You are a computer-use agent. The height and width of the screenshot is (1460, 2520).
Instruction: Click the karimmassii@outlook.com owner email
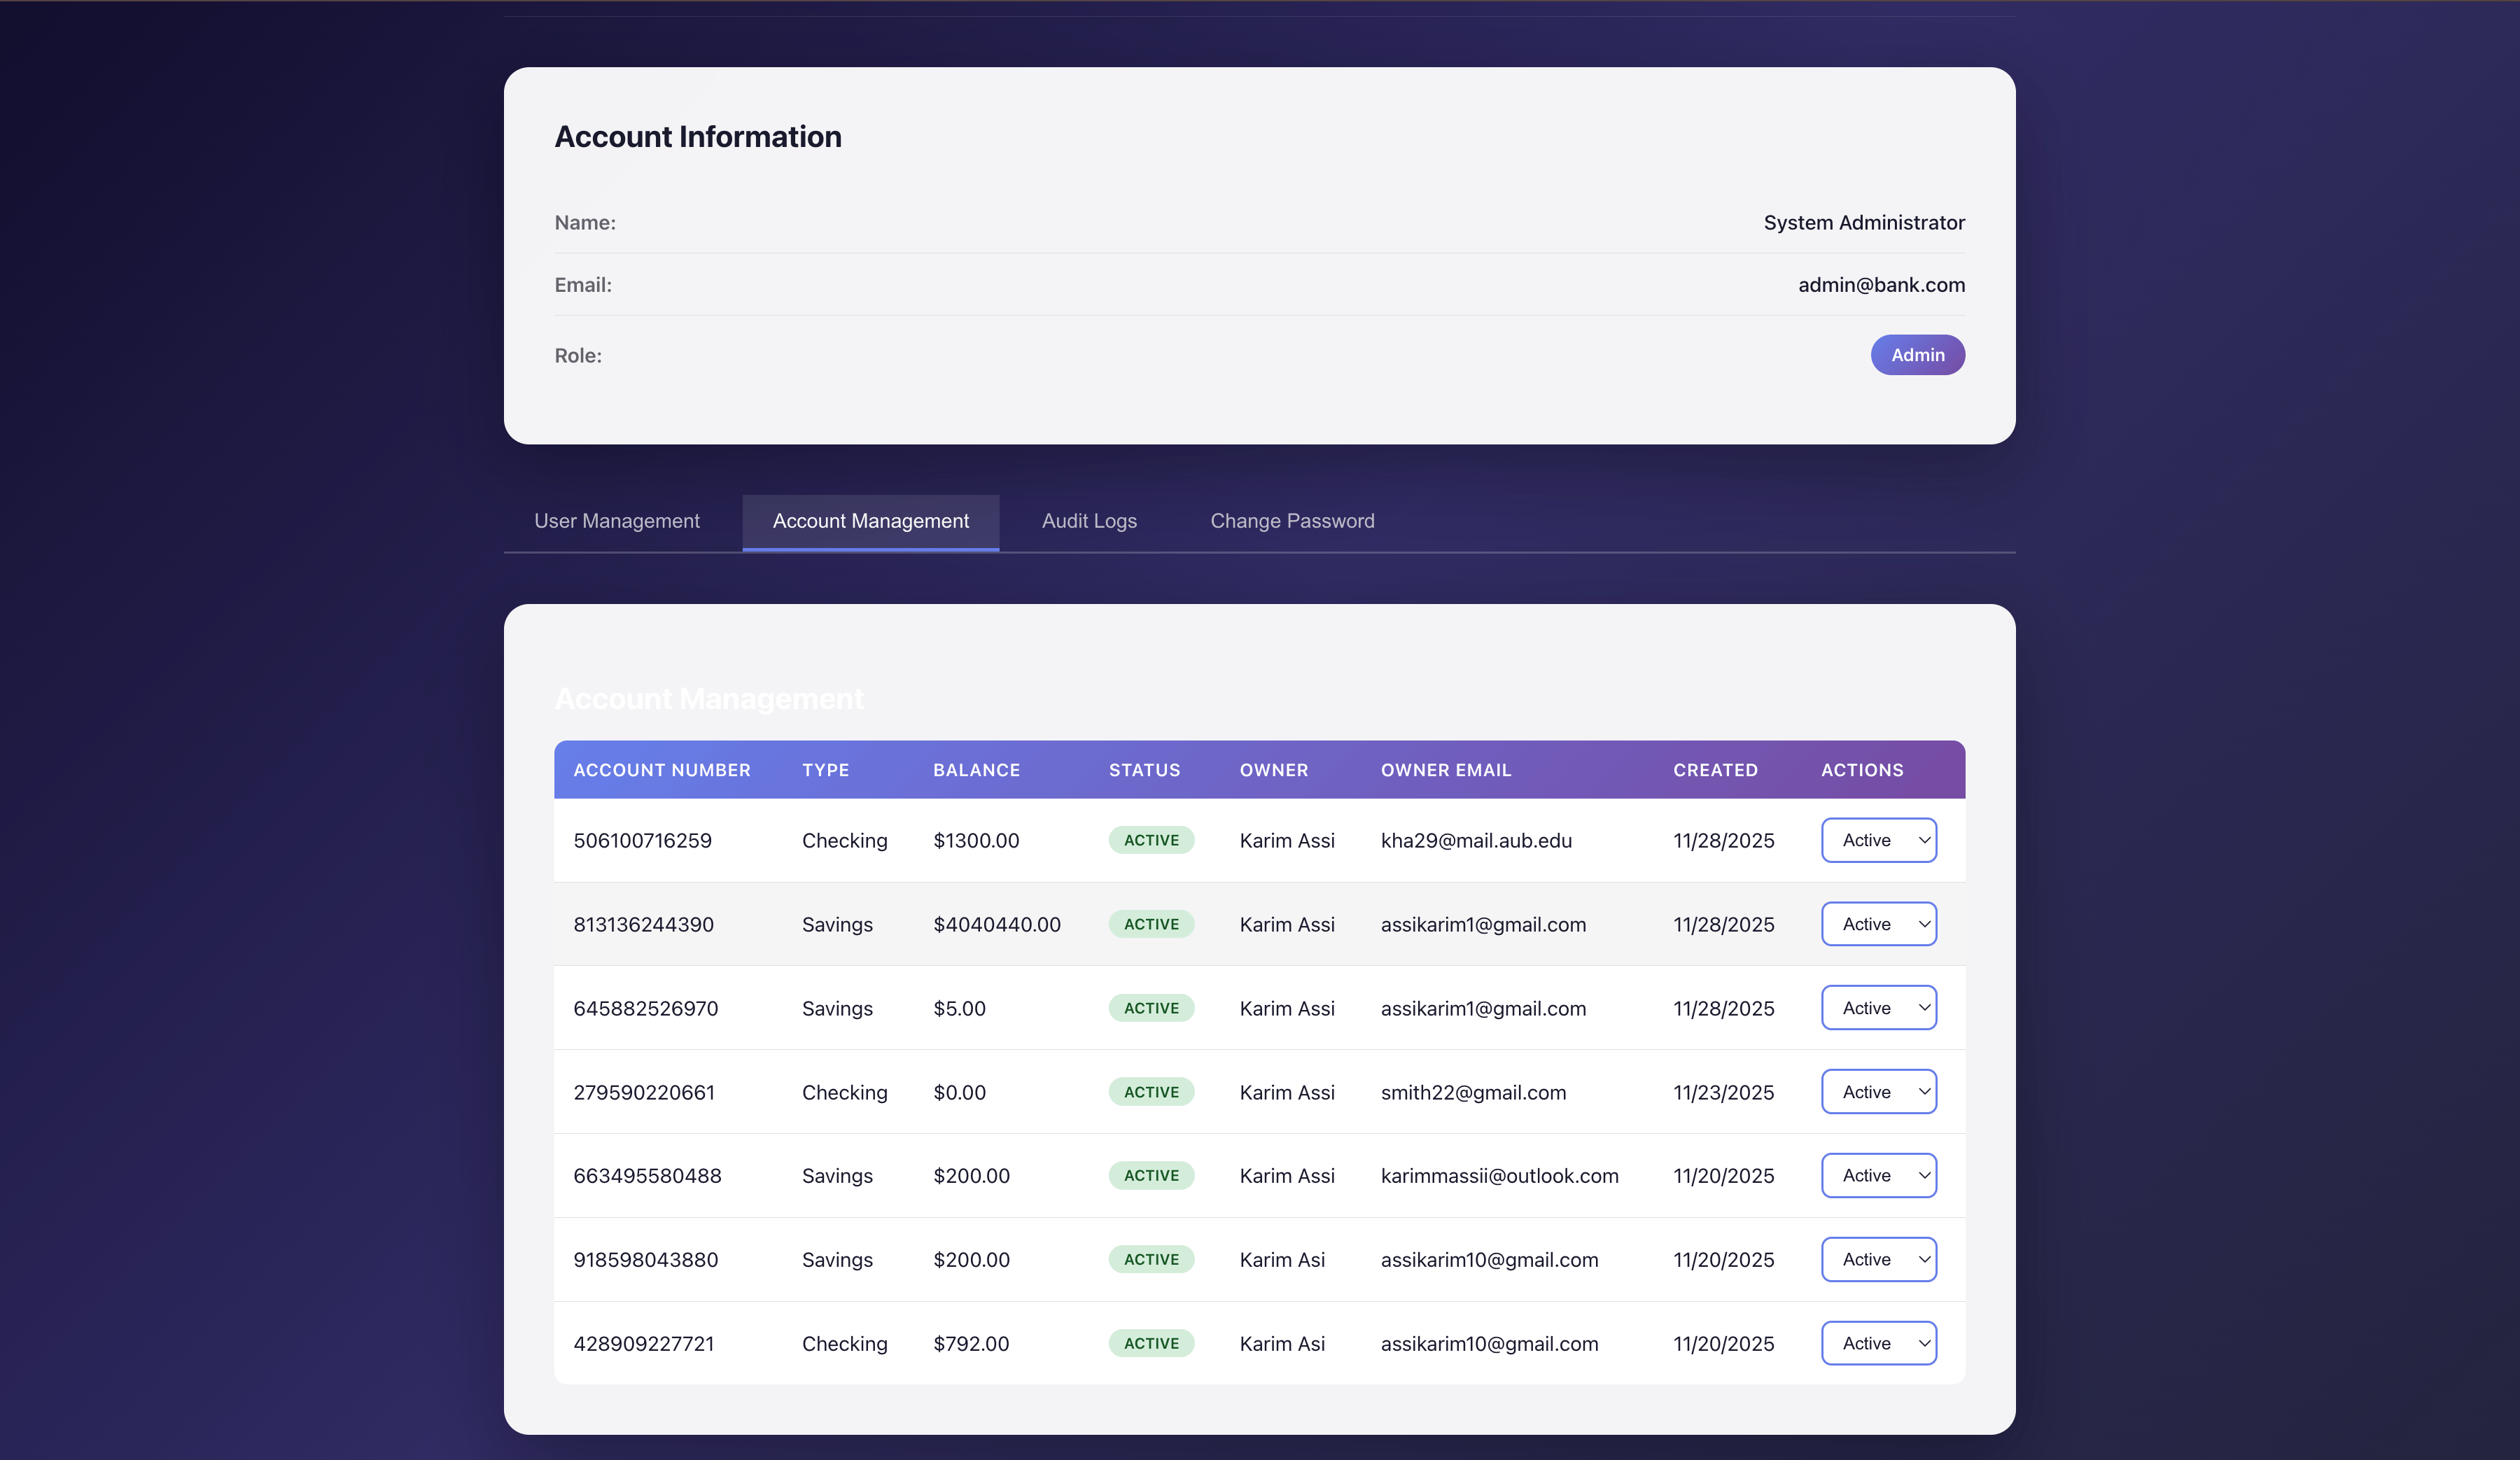[x=1499, y=1176]
